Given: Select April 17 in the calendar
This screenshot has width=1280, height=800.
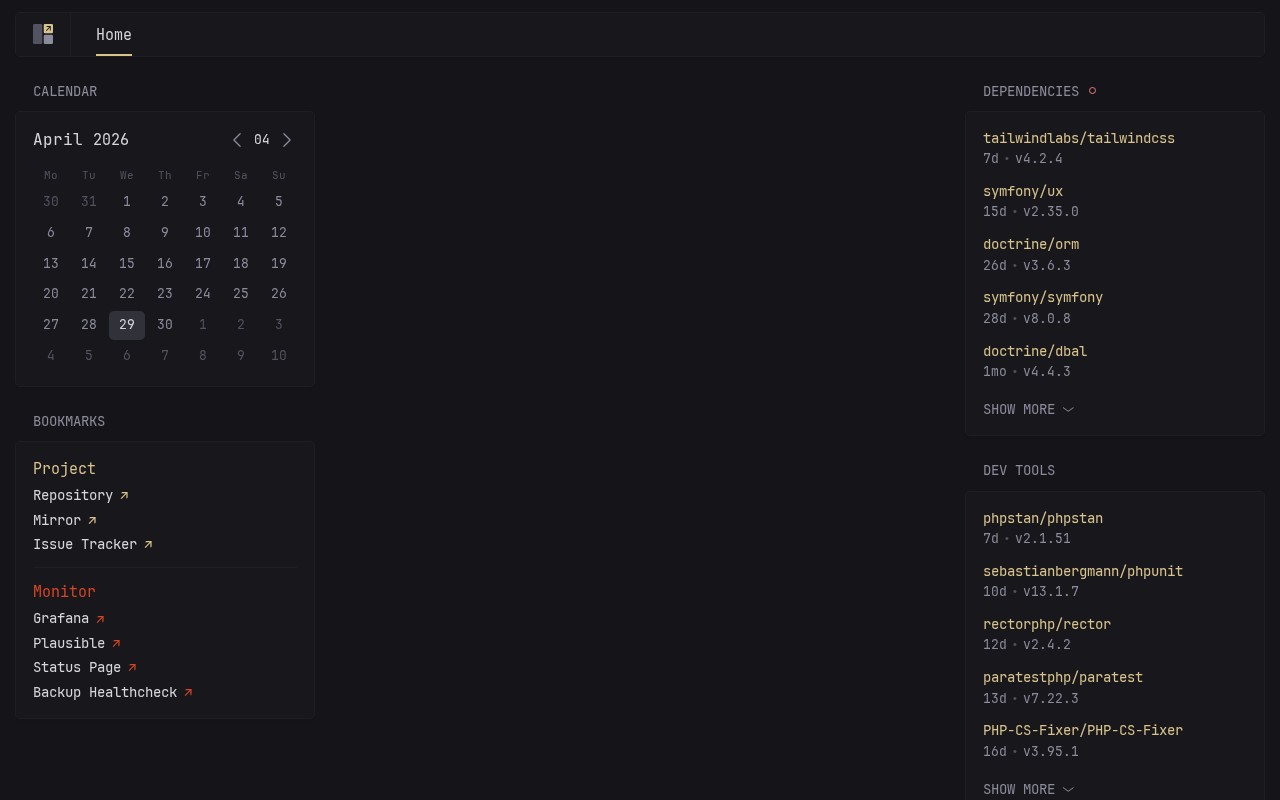Looking at the screenshot, I should [x=203, y=263].
